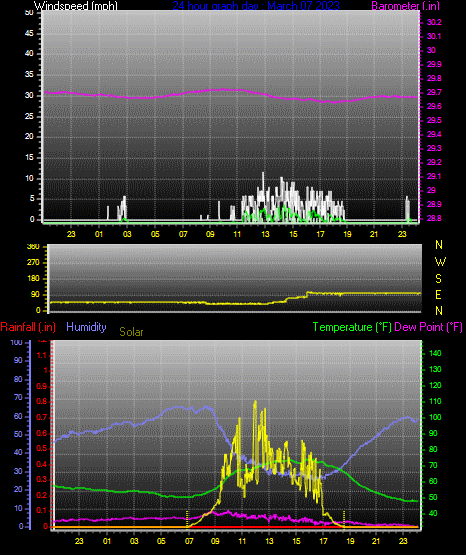Click the 110 temperature axis value
The width and height of the screenshot is (466, 555).
pos(435,401)
